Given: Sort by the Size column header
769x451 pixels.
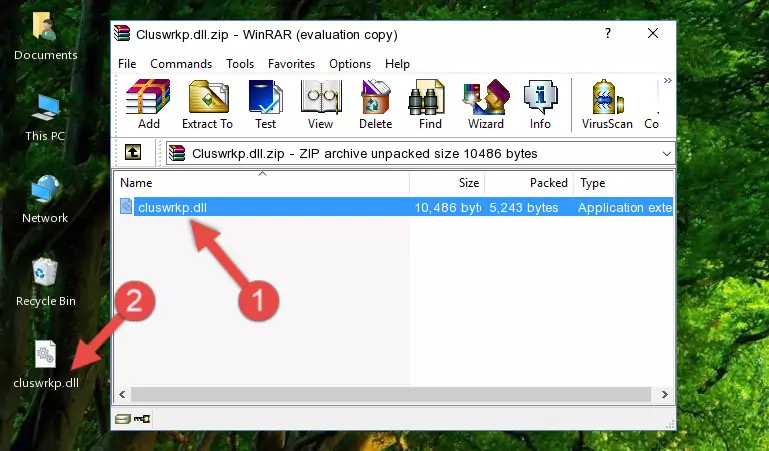Looking at the screenshot, I should pos(447,183).
